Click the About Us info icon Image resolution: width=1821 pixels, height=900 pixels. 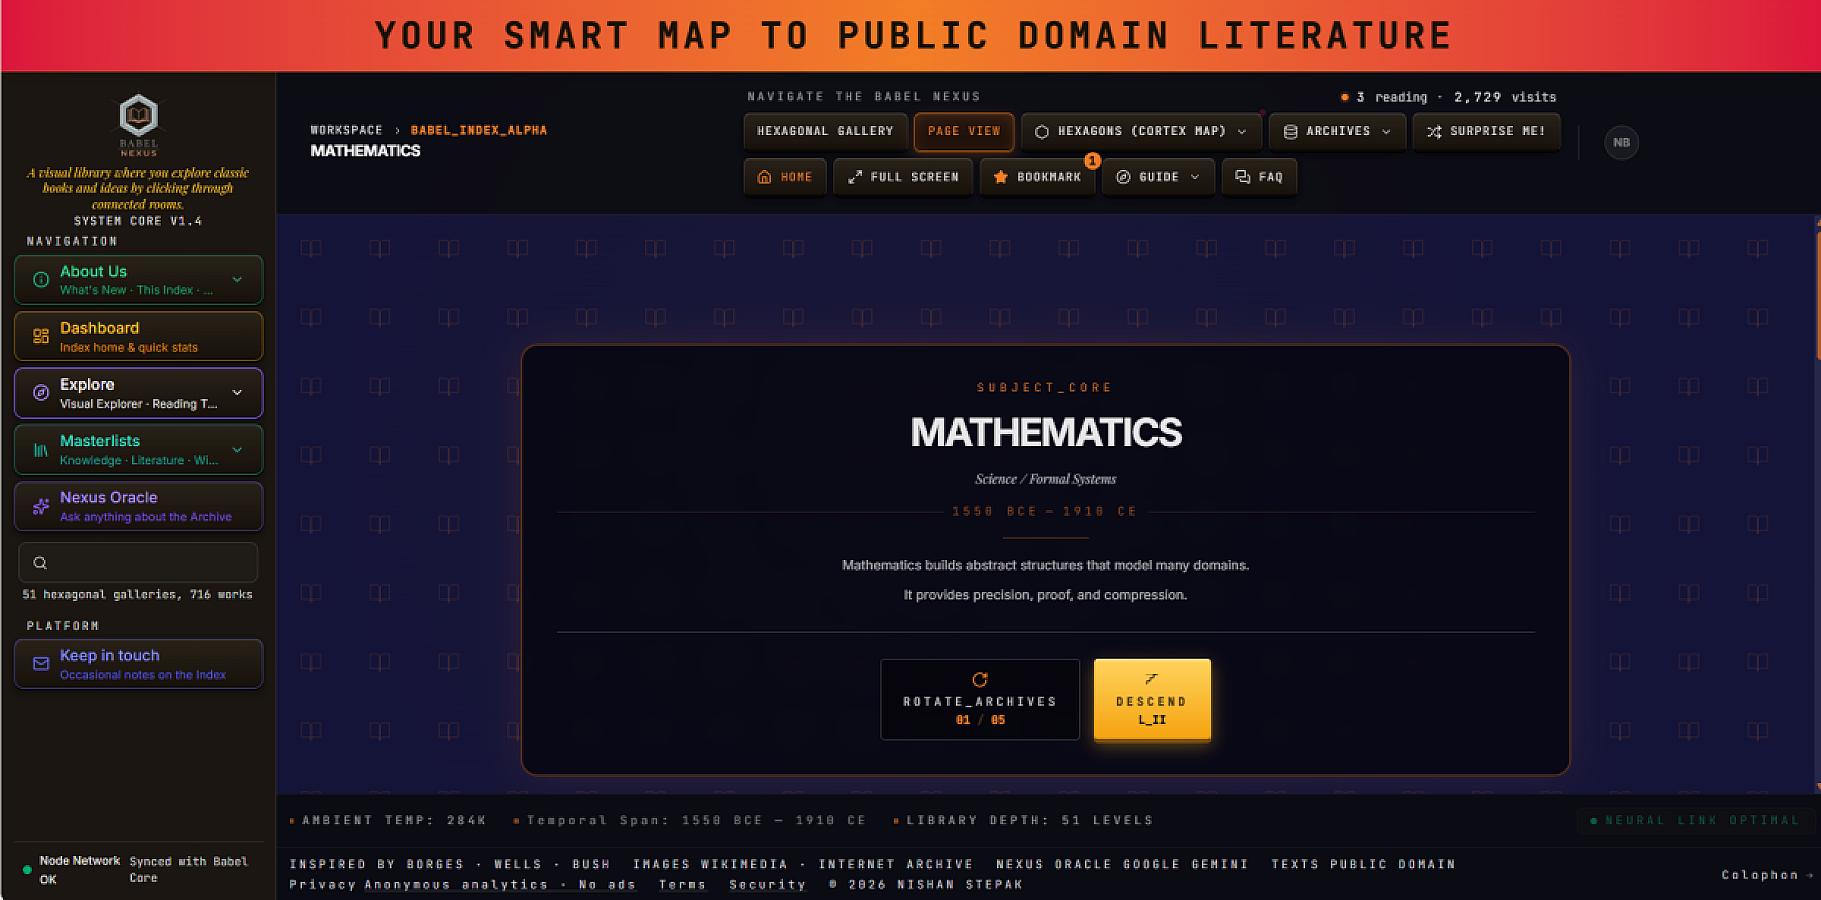[41, 280]
